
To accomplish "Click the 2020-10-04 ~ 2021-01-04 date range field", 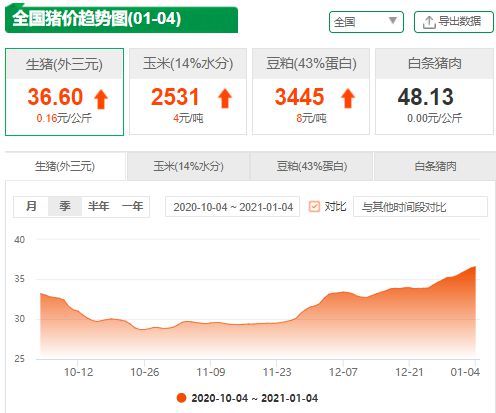I will pos(232,207).
